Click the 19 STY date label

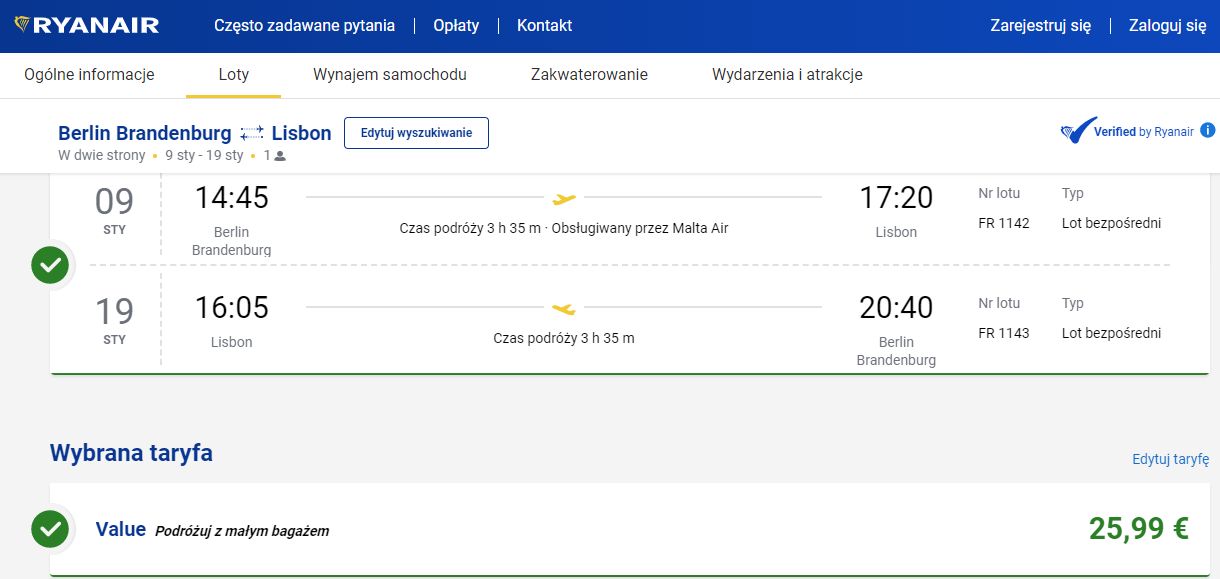tap(114, 320)
